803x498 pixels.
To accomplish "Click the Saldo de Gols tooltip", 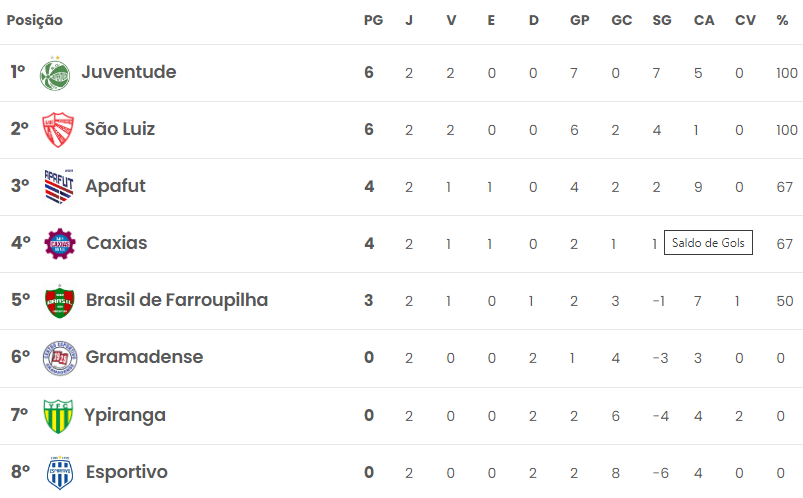I will click(708, 242).
